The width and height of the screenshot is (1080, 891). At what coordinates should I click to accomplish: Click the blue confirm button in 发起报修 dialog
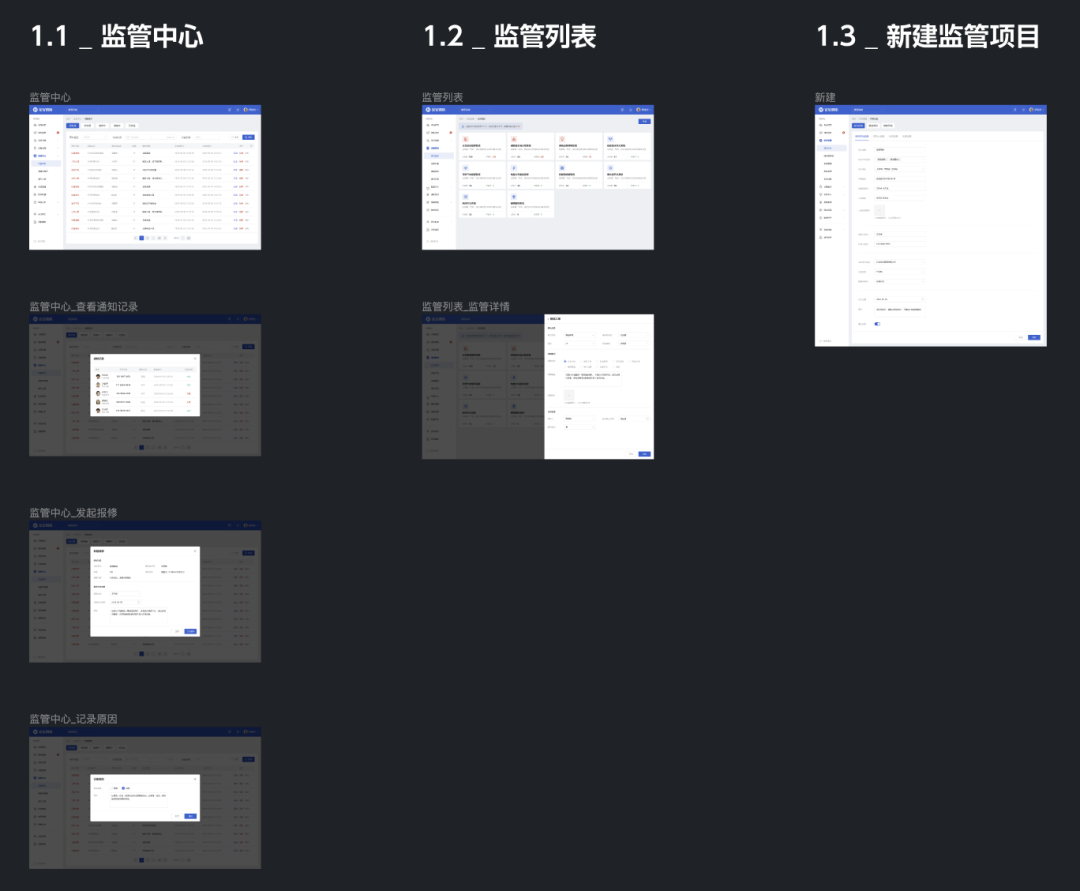(190, 630)
